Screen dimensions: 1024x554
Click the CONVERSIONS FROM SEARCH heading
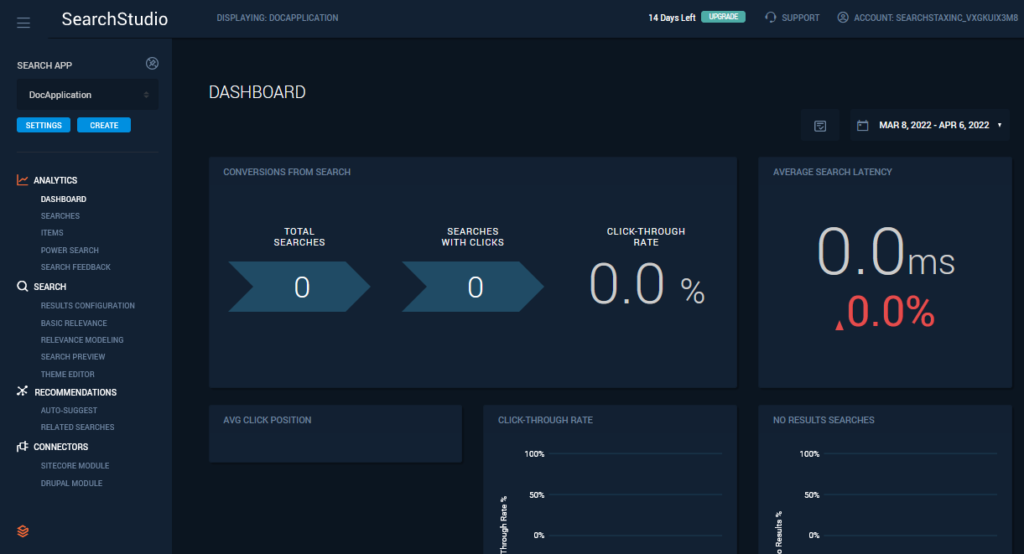tap(287, 172)
